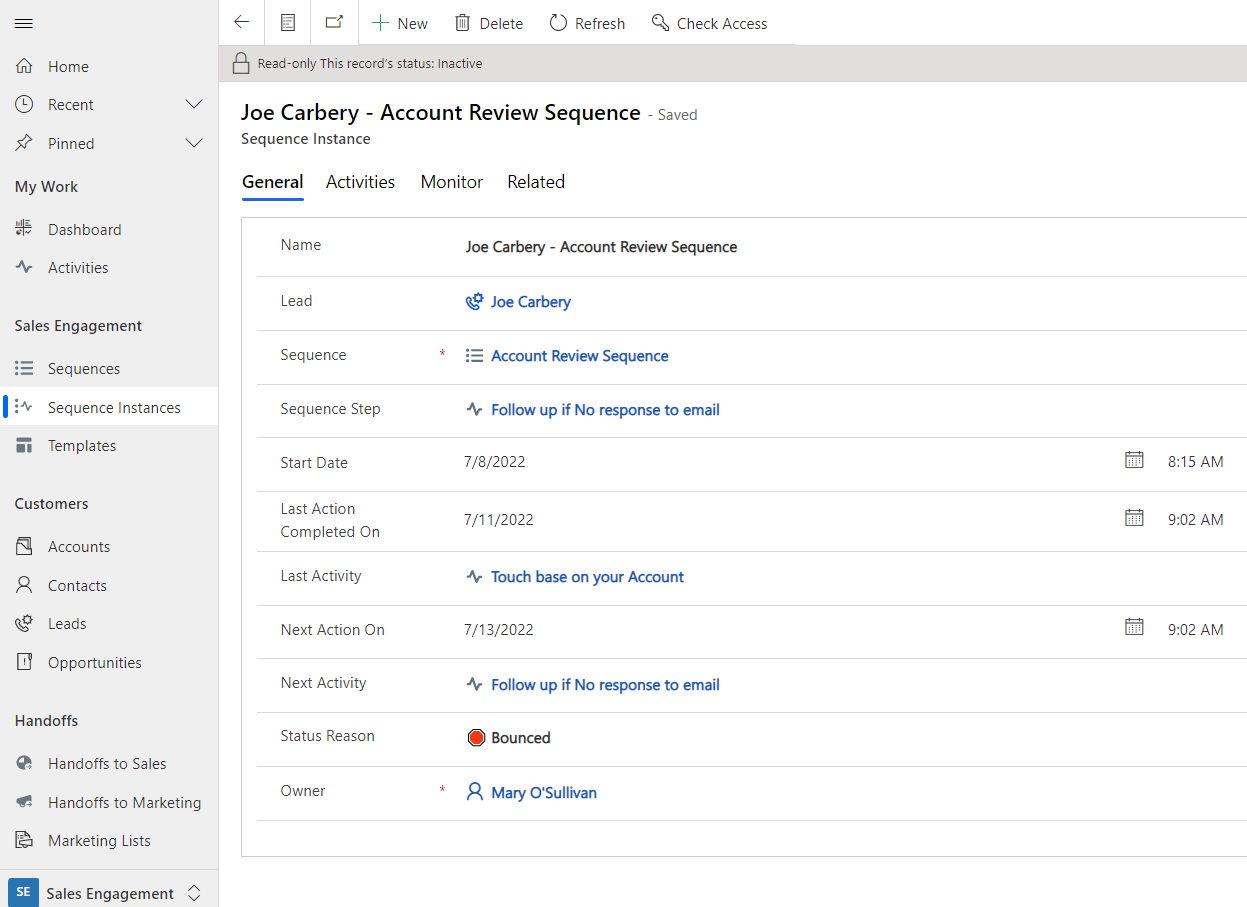Click the Opportunities icon
Viewport: 1247px width, 907px height.
[x=24, y=662]
